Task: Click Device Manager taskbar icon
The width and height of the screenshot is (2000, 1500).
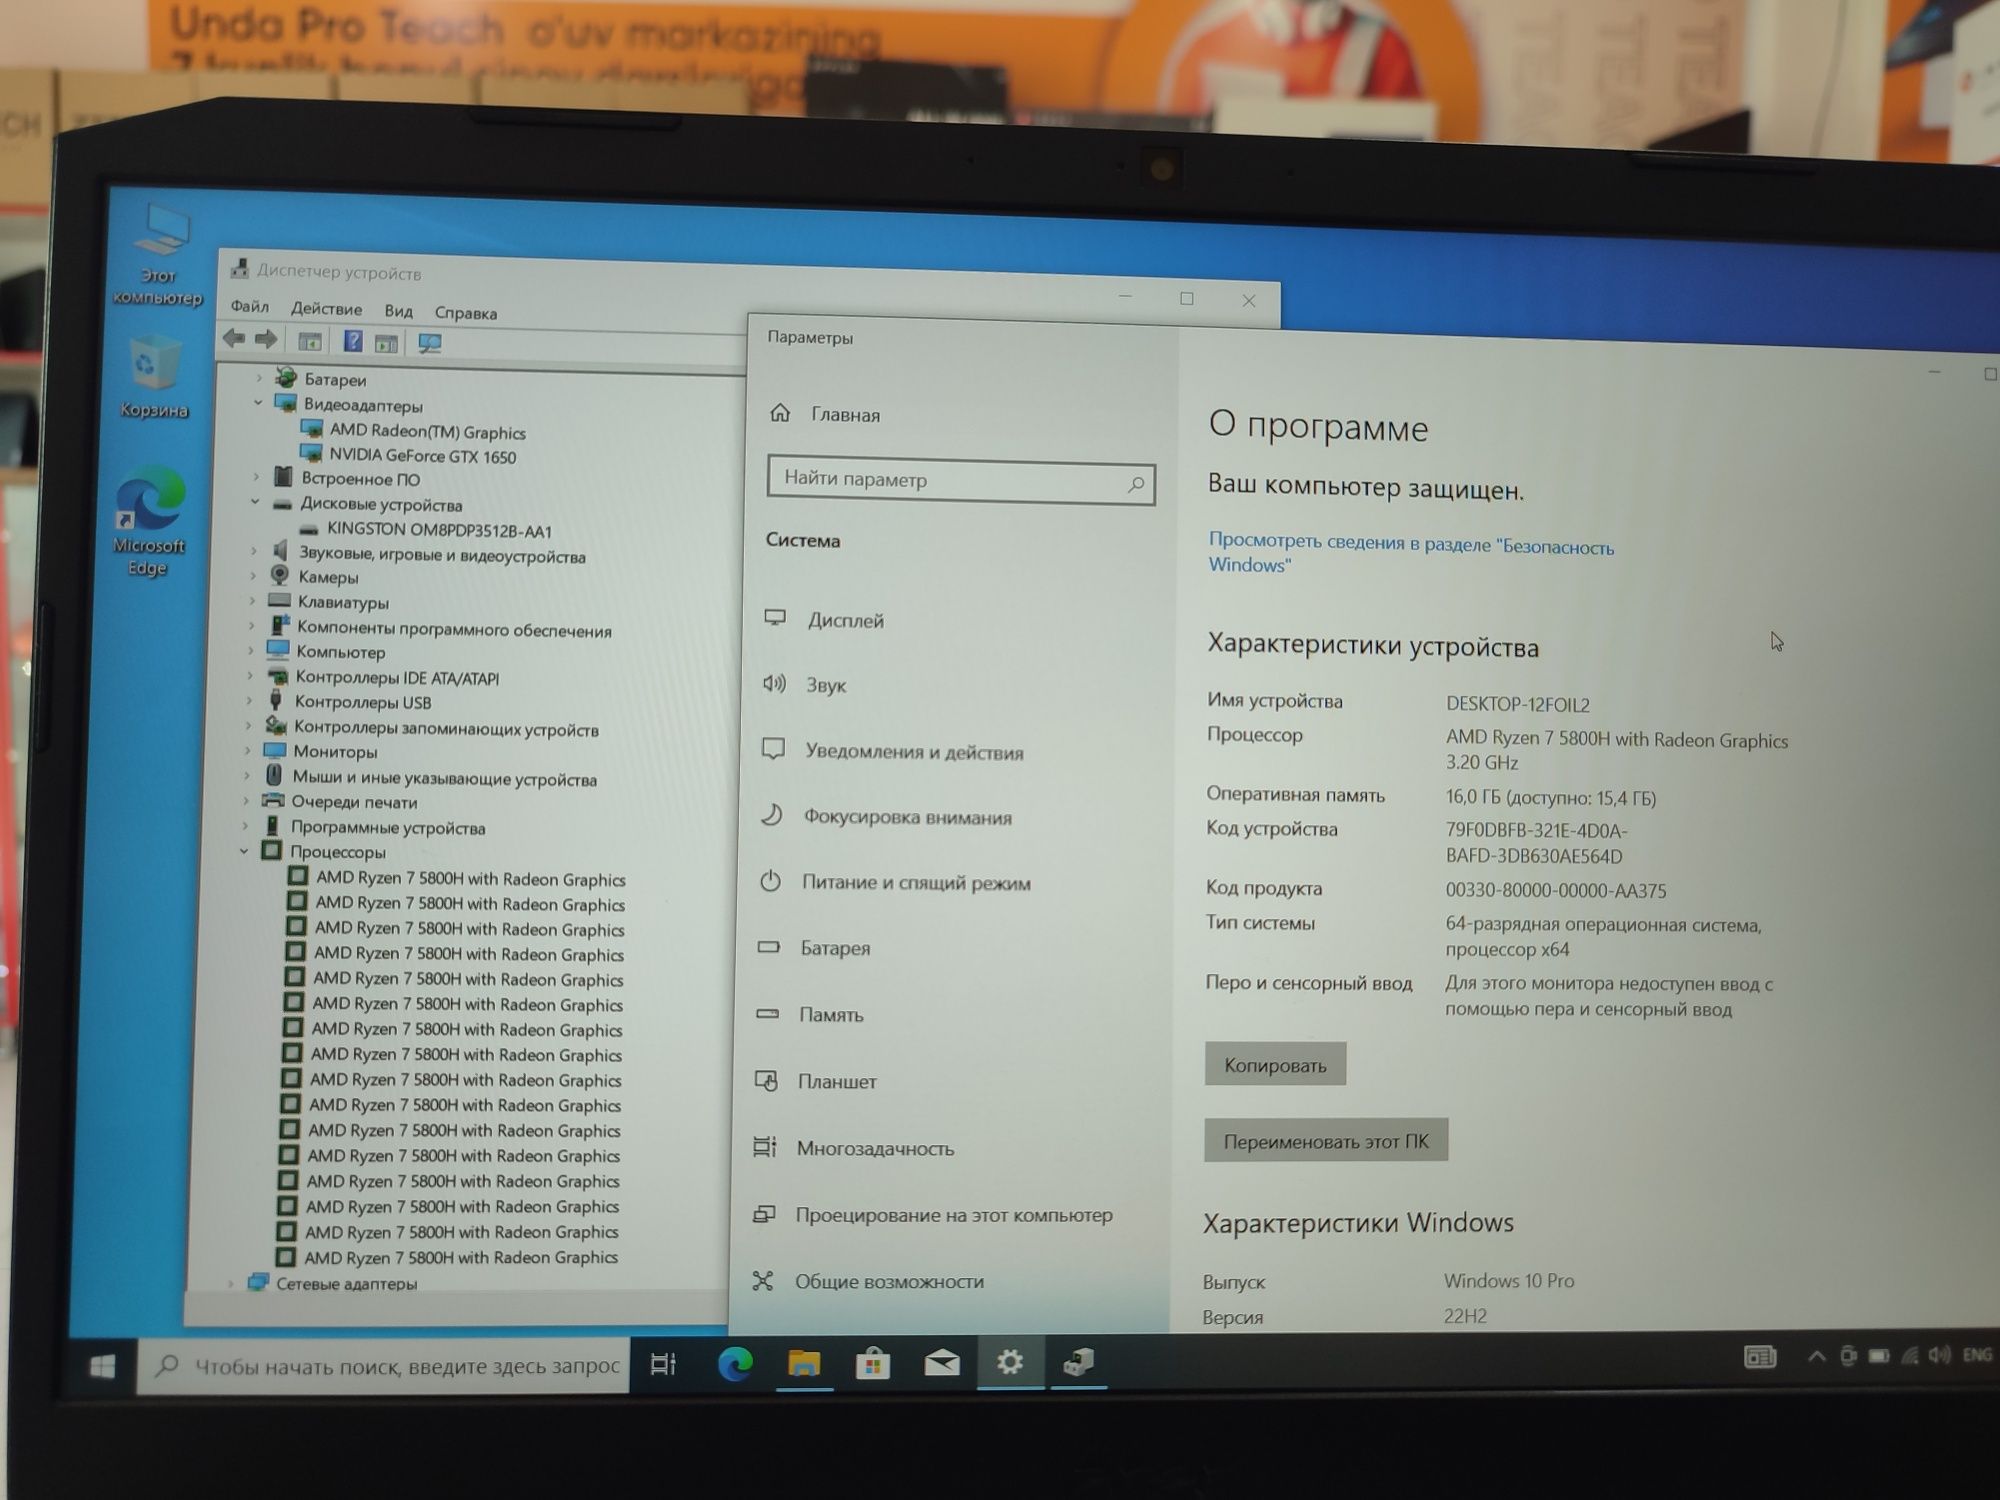Action: coord(1078,1362)
